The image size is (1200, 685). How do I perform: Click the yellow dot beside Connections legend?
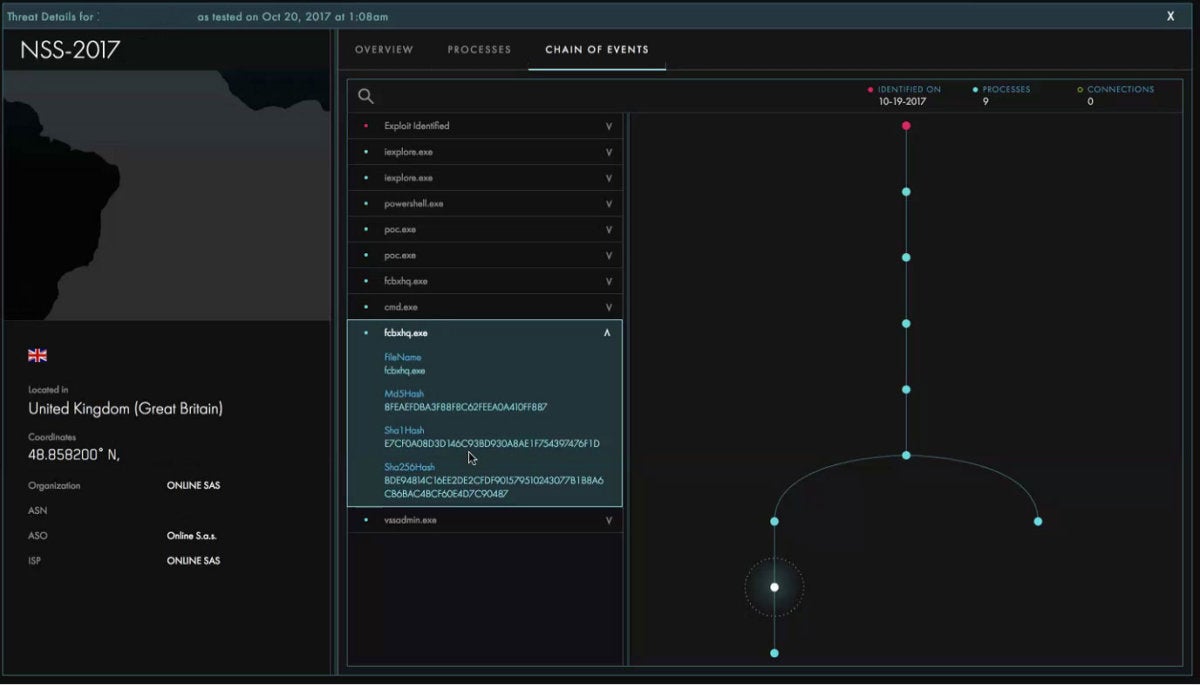coord(1080,90)
